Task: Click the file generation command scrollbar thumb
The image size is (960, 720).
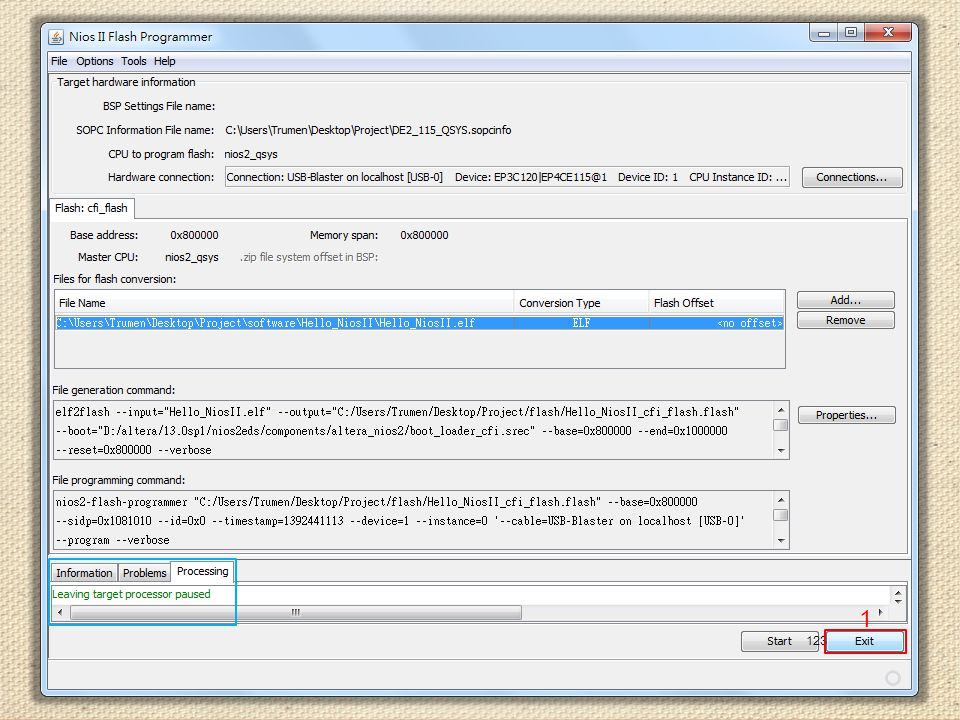Action: coord(781,425)
